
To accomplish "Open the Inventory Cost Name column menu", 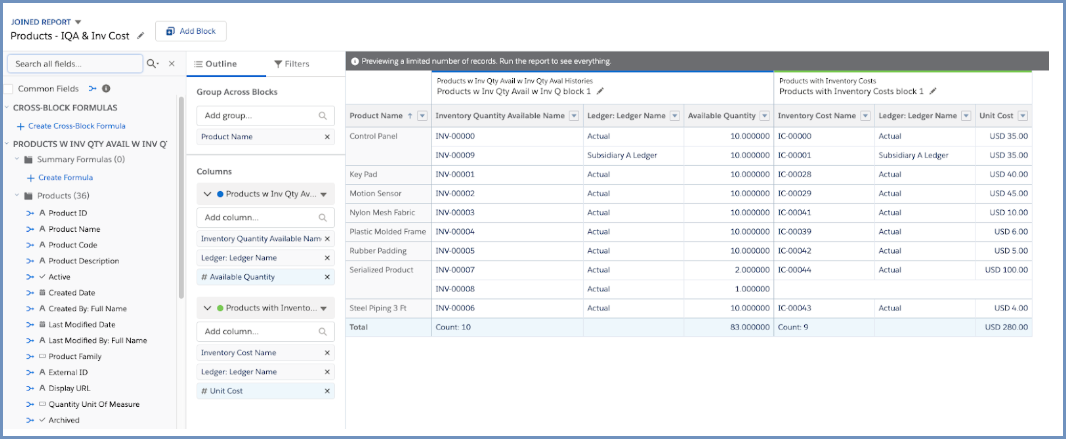I will coord(866,116).
